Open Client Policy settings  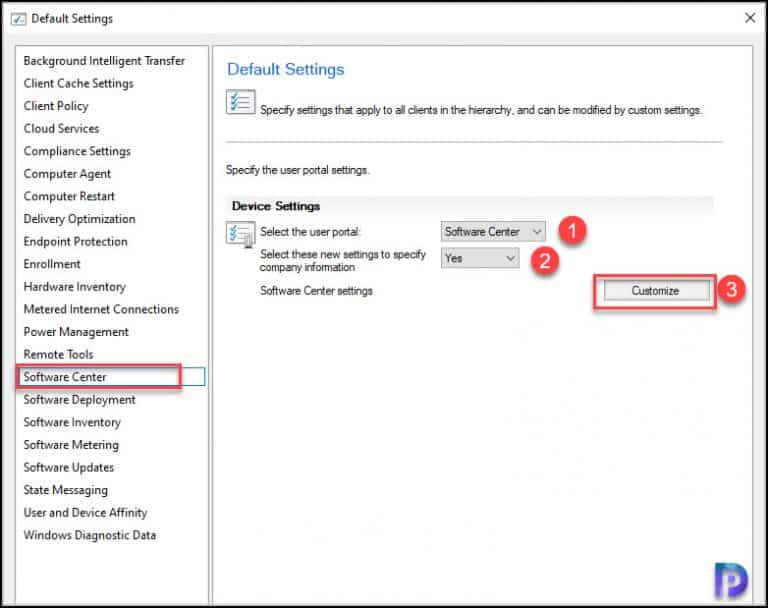[56, 106]
